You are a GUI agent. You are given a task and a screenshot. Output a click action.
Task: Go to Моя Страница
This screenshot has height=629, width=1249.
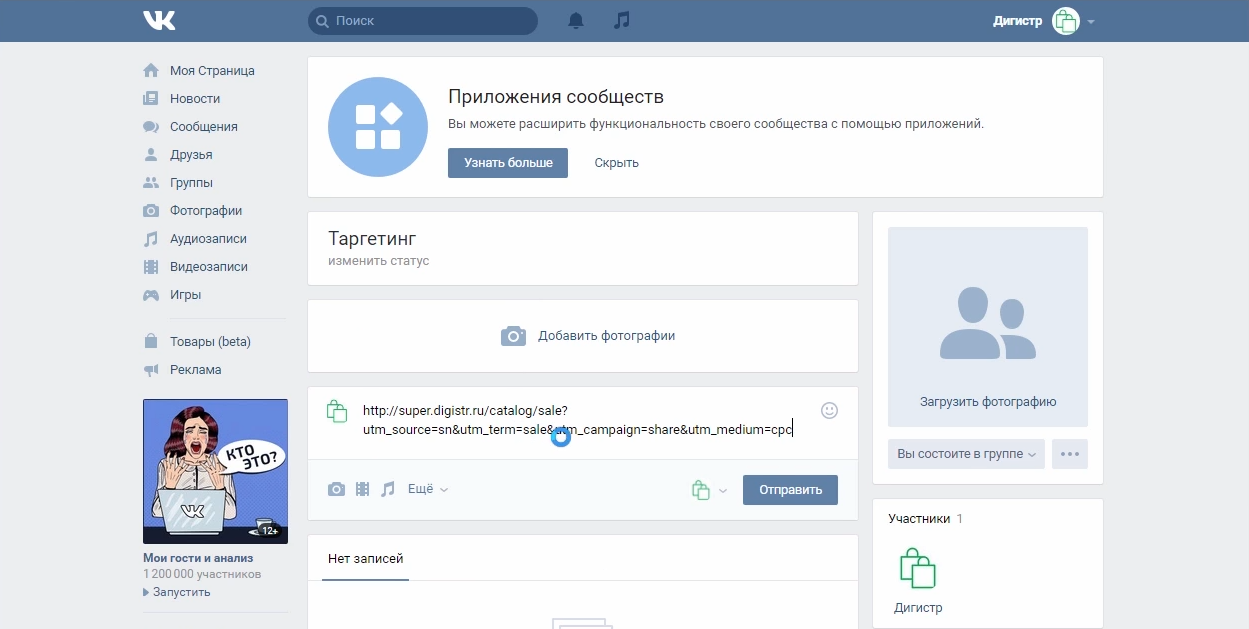click(x=212, y=71)
